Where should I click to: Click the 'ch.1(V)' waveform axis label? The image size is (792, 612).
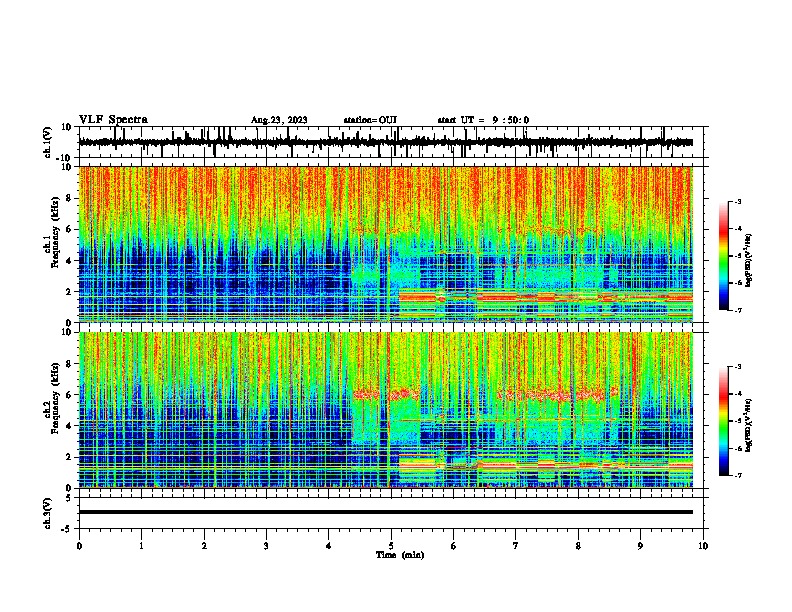pos(48,142)
